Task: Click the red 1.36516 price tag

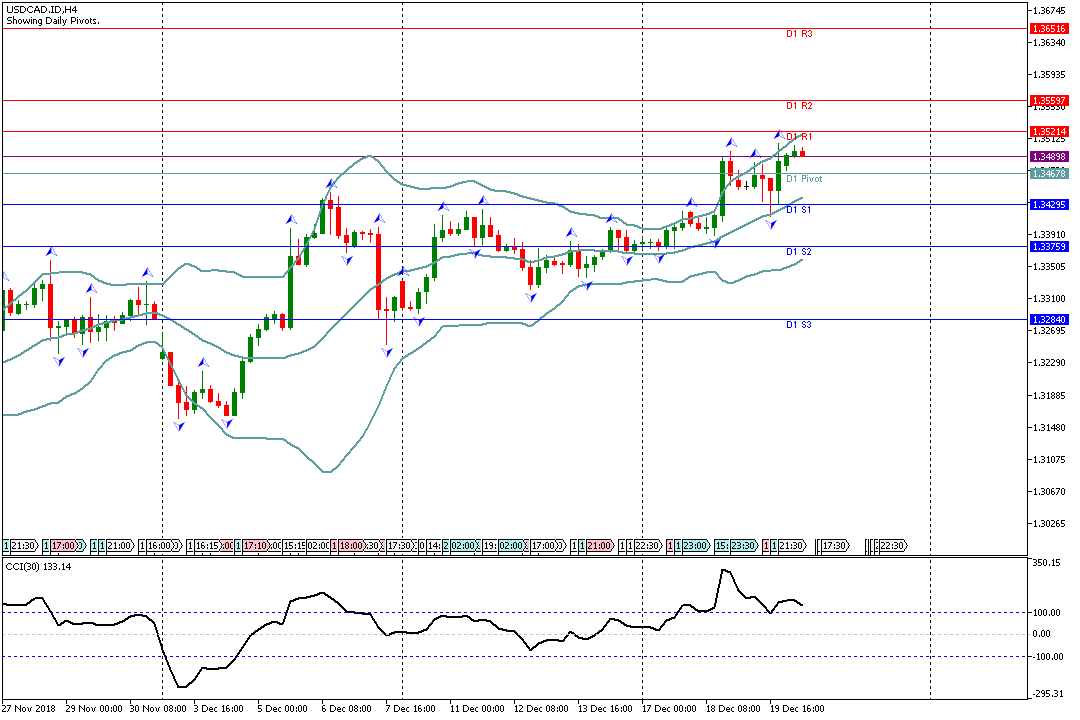Action: 1048,29
